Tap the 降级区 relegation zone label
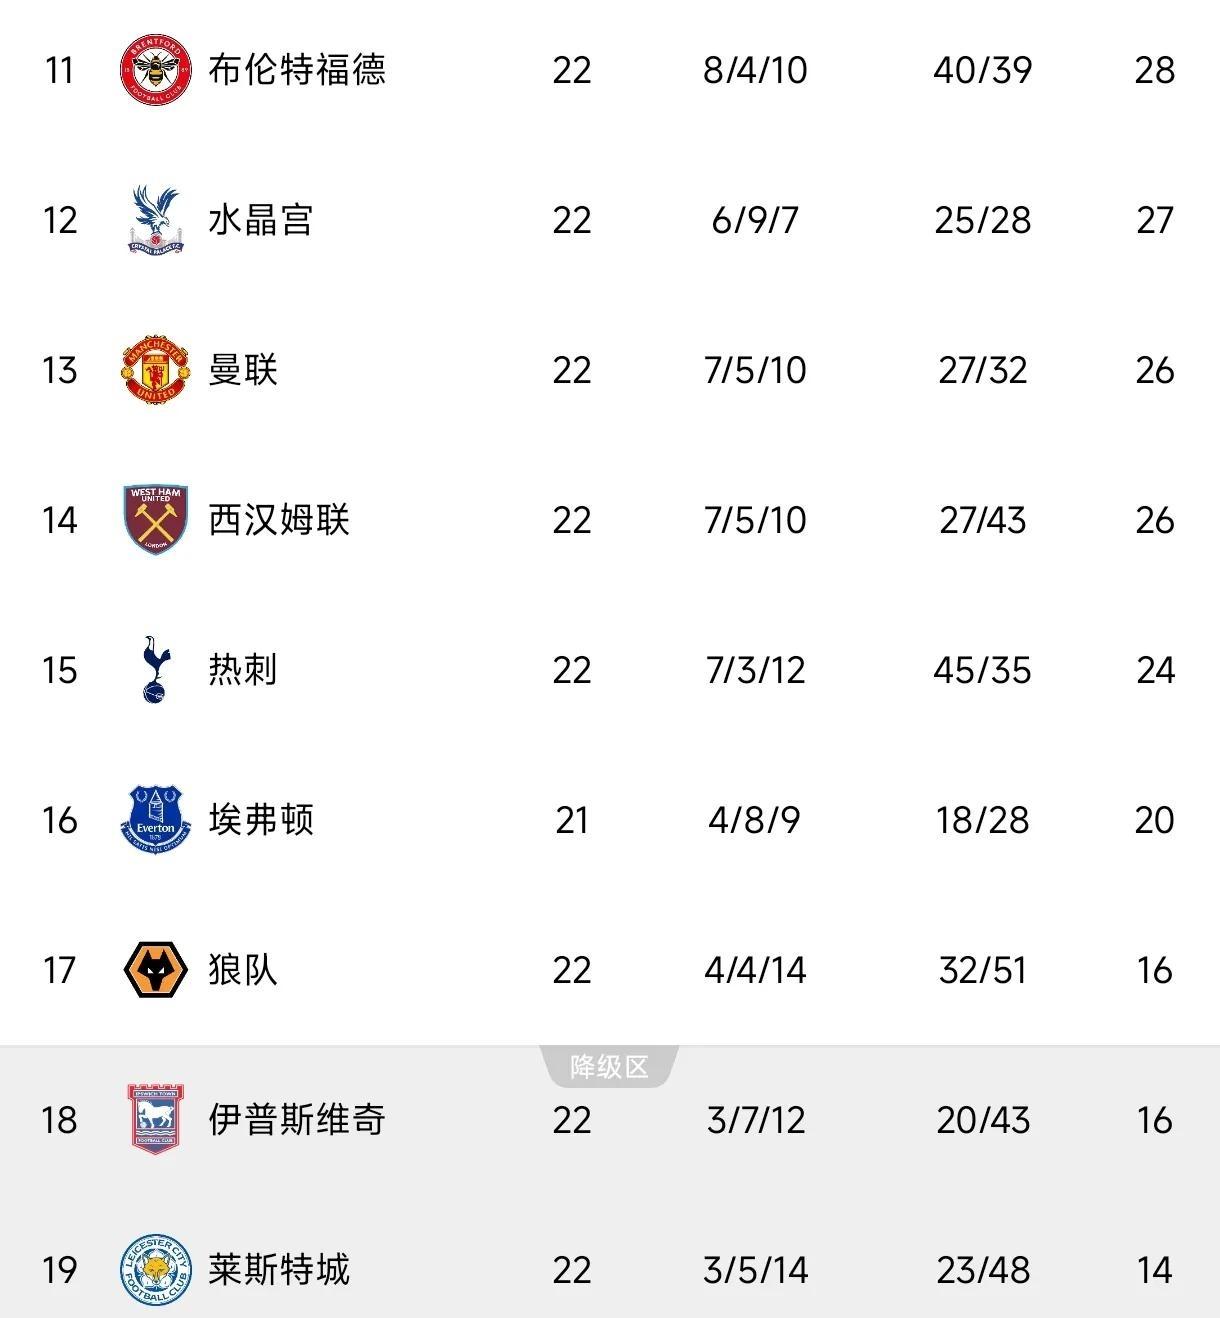The width and height of the screenshot is (1220, 1318). (x=609, y=1067)
